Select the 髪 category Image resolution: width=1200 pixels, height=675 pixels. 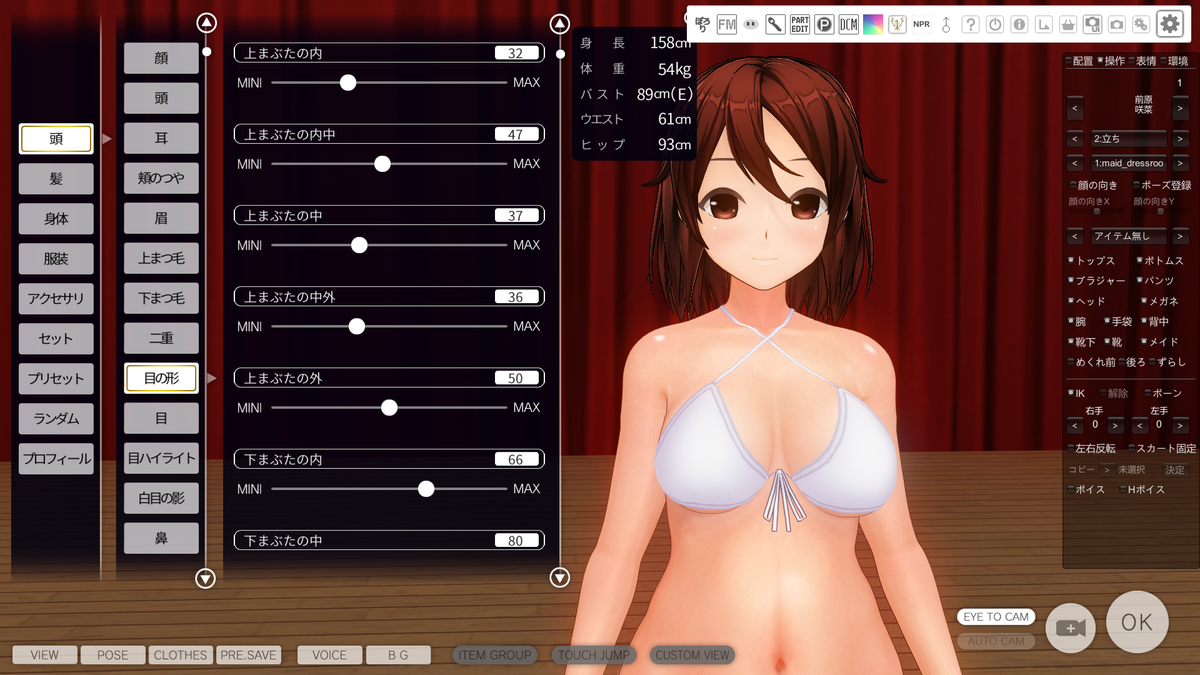56,179
